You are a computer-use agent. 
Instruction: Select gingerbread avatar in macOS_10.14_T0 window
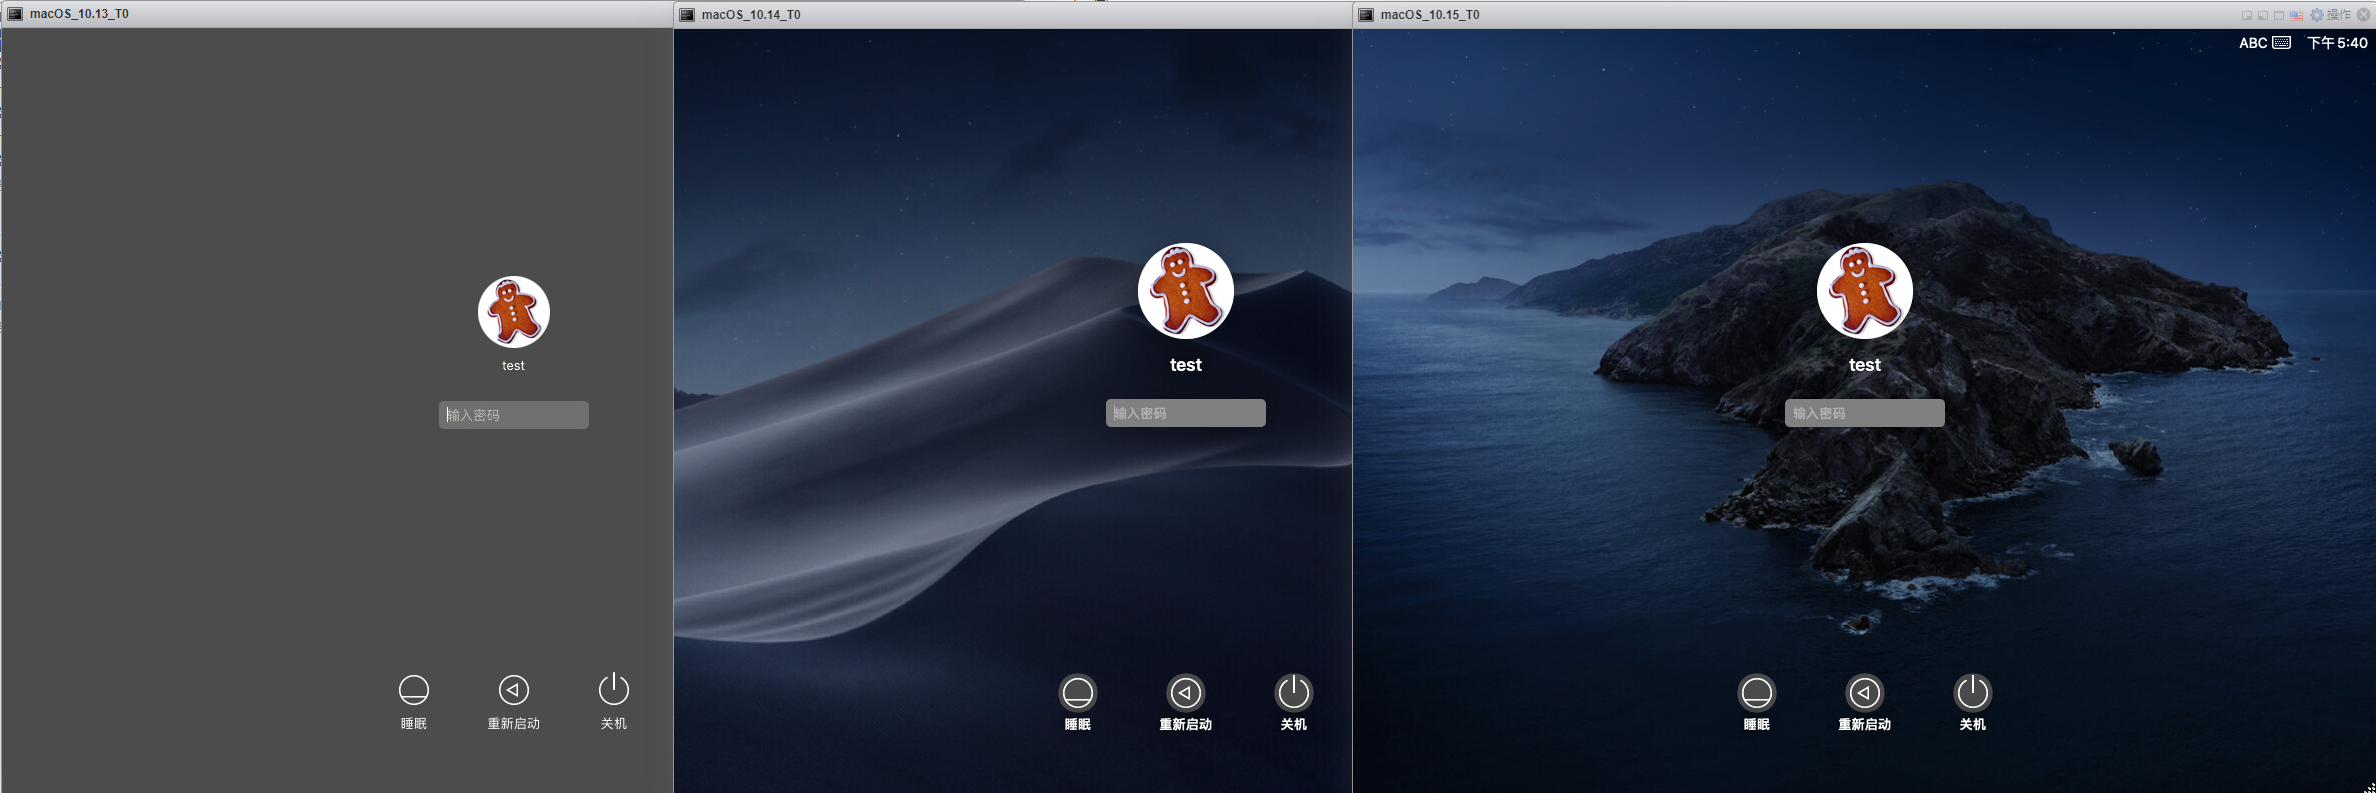click(x=1186, y=291)
